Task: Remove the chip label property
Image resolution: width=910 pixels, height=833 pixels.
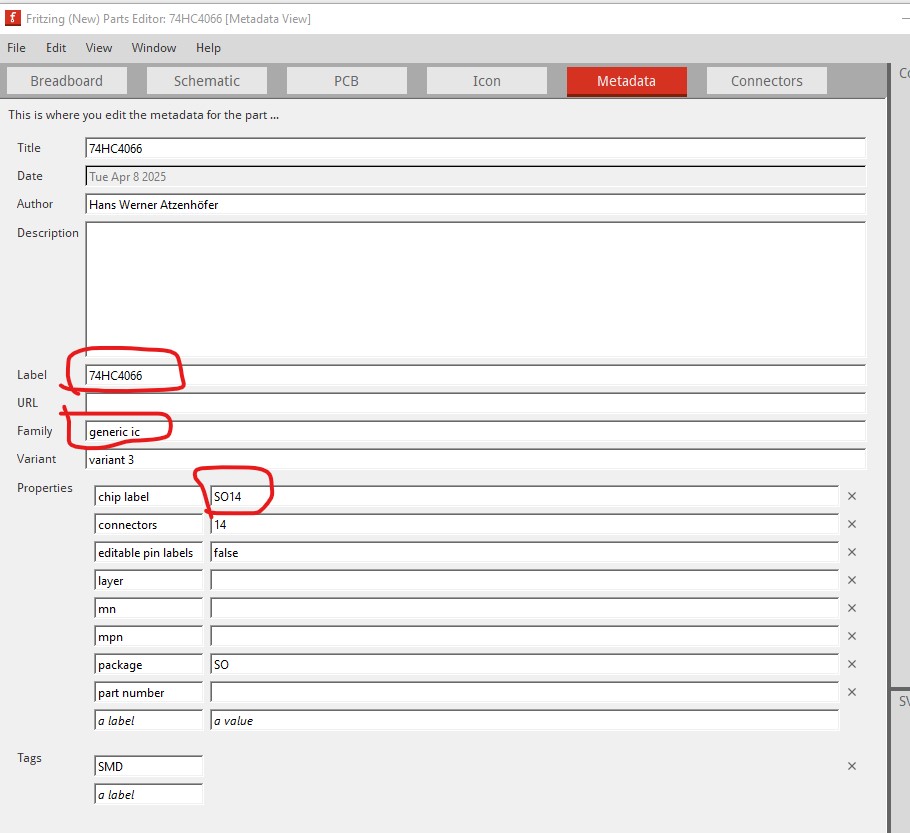Action: (851, 496)
